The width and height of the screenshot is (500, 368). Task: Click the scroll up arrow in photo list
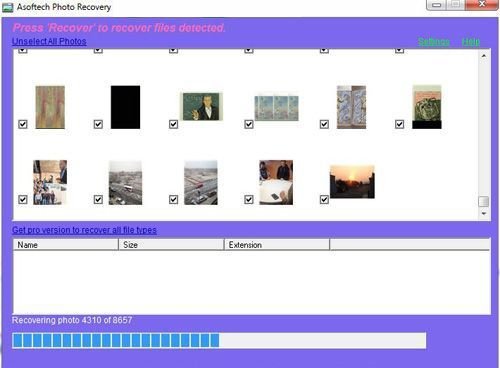pos(484,56)
